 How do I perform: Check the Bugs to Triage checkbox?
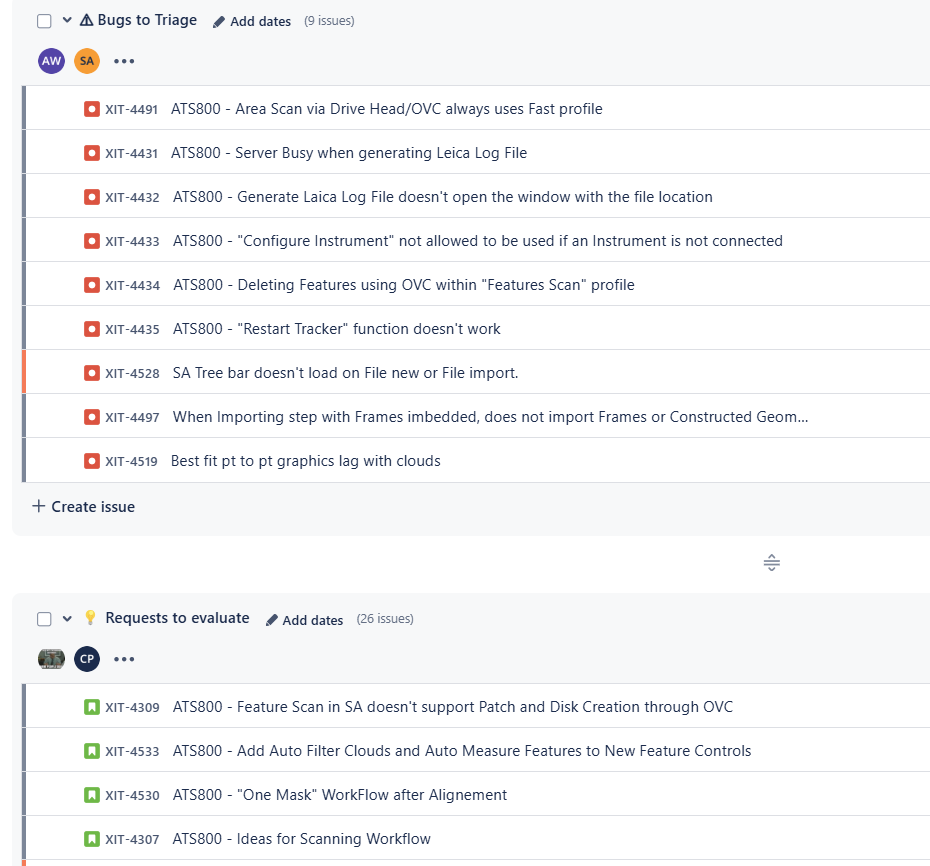click(x=44, y=21)
